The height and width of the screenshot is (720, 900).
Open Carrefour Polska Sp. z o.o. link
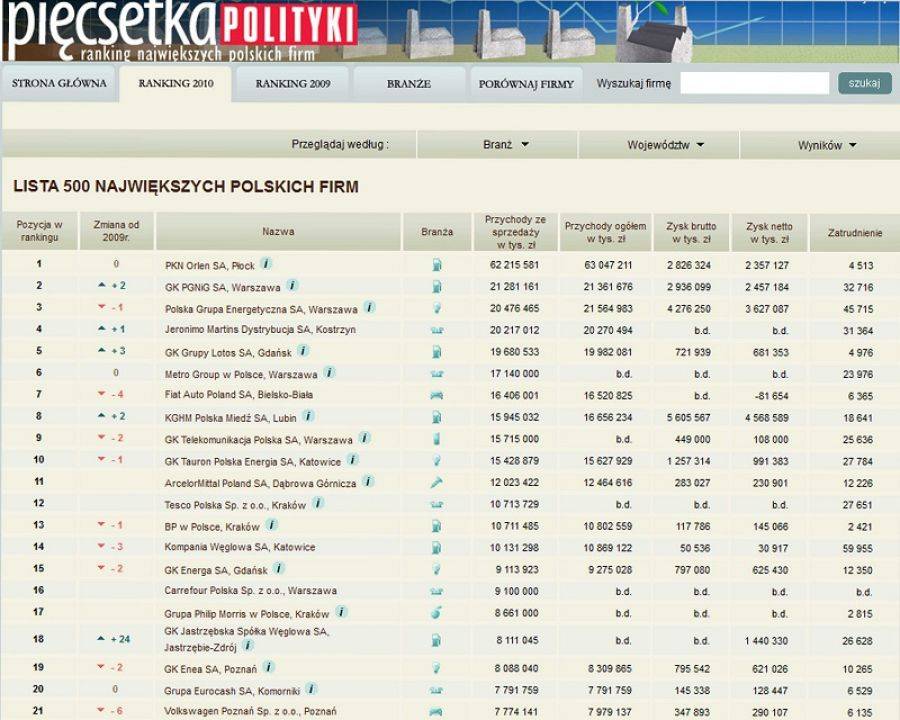coord(250,591)
